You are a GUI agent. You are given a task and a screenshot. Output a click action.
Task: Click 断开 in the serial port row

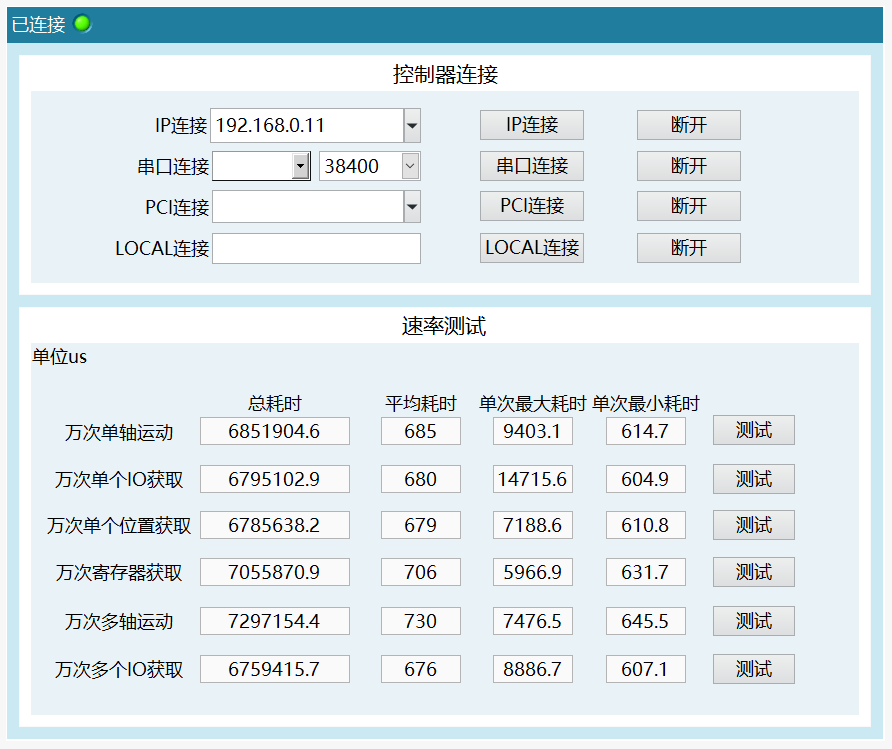pos(688,166)
